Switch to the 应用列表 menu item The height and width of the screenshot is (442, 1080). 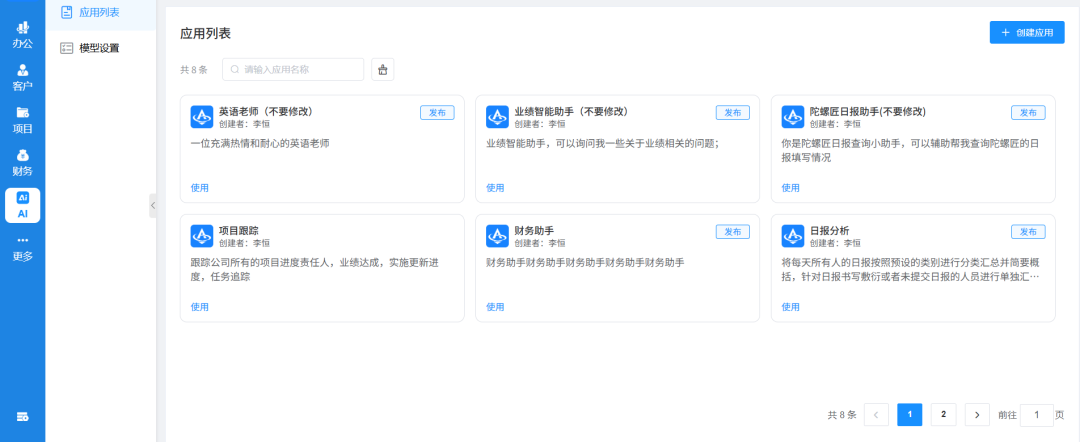[x=101, y=12]
